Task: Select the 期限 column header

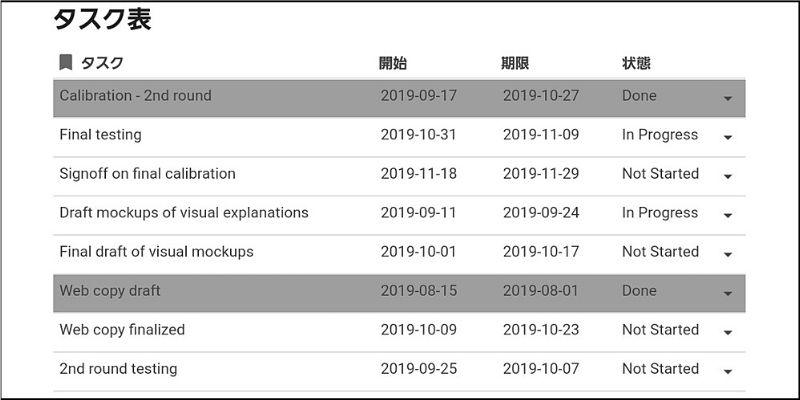Action: [515, 63]
